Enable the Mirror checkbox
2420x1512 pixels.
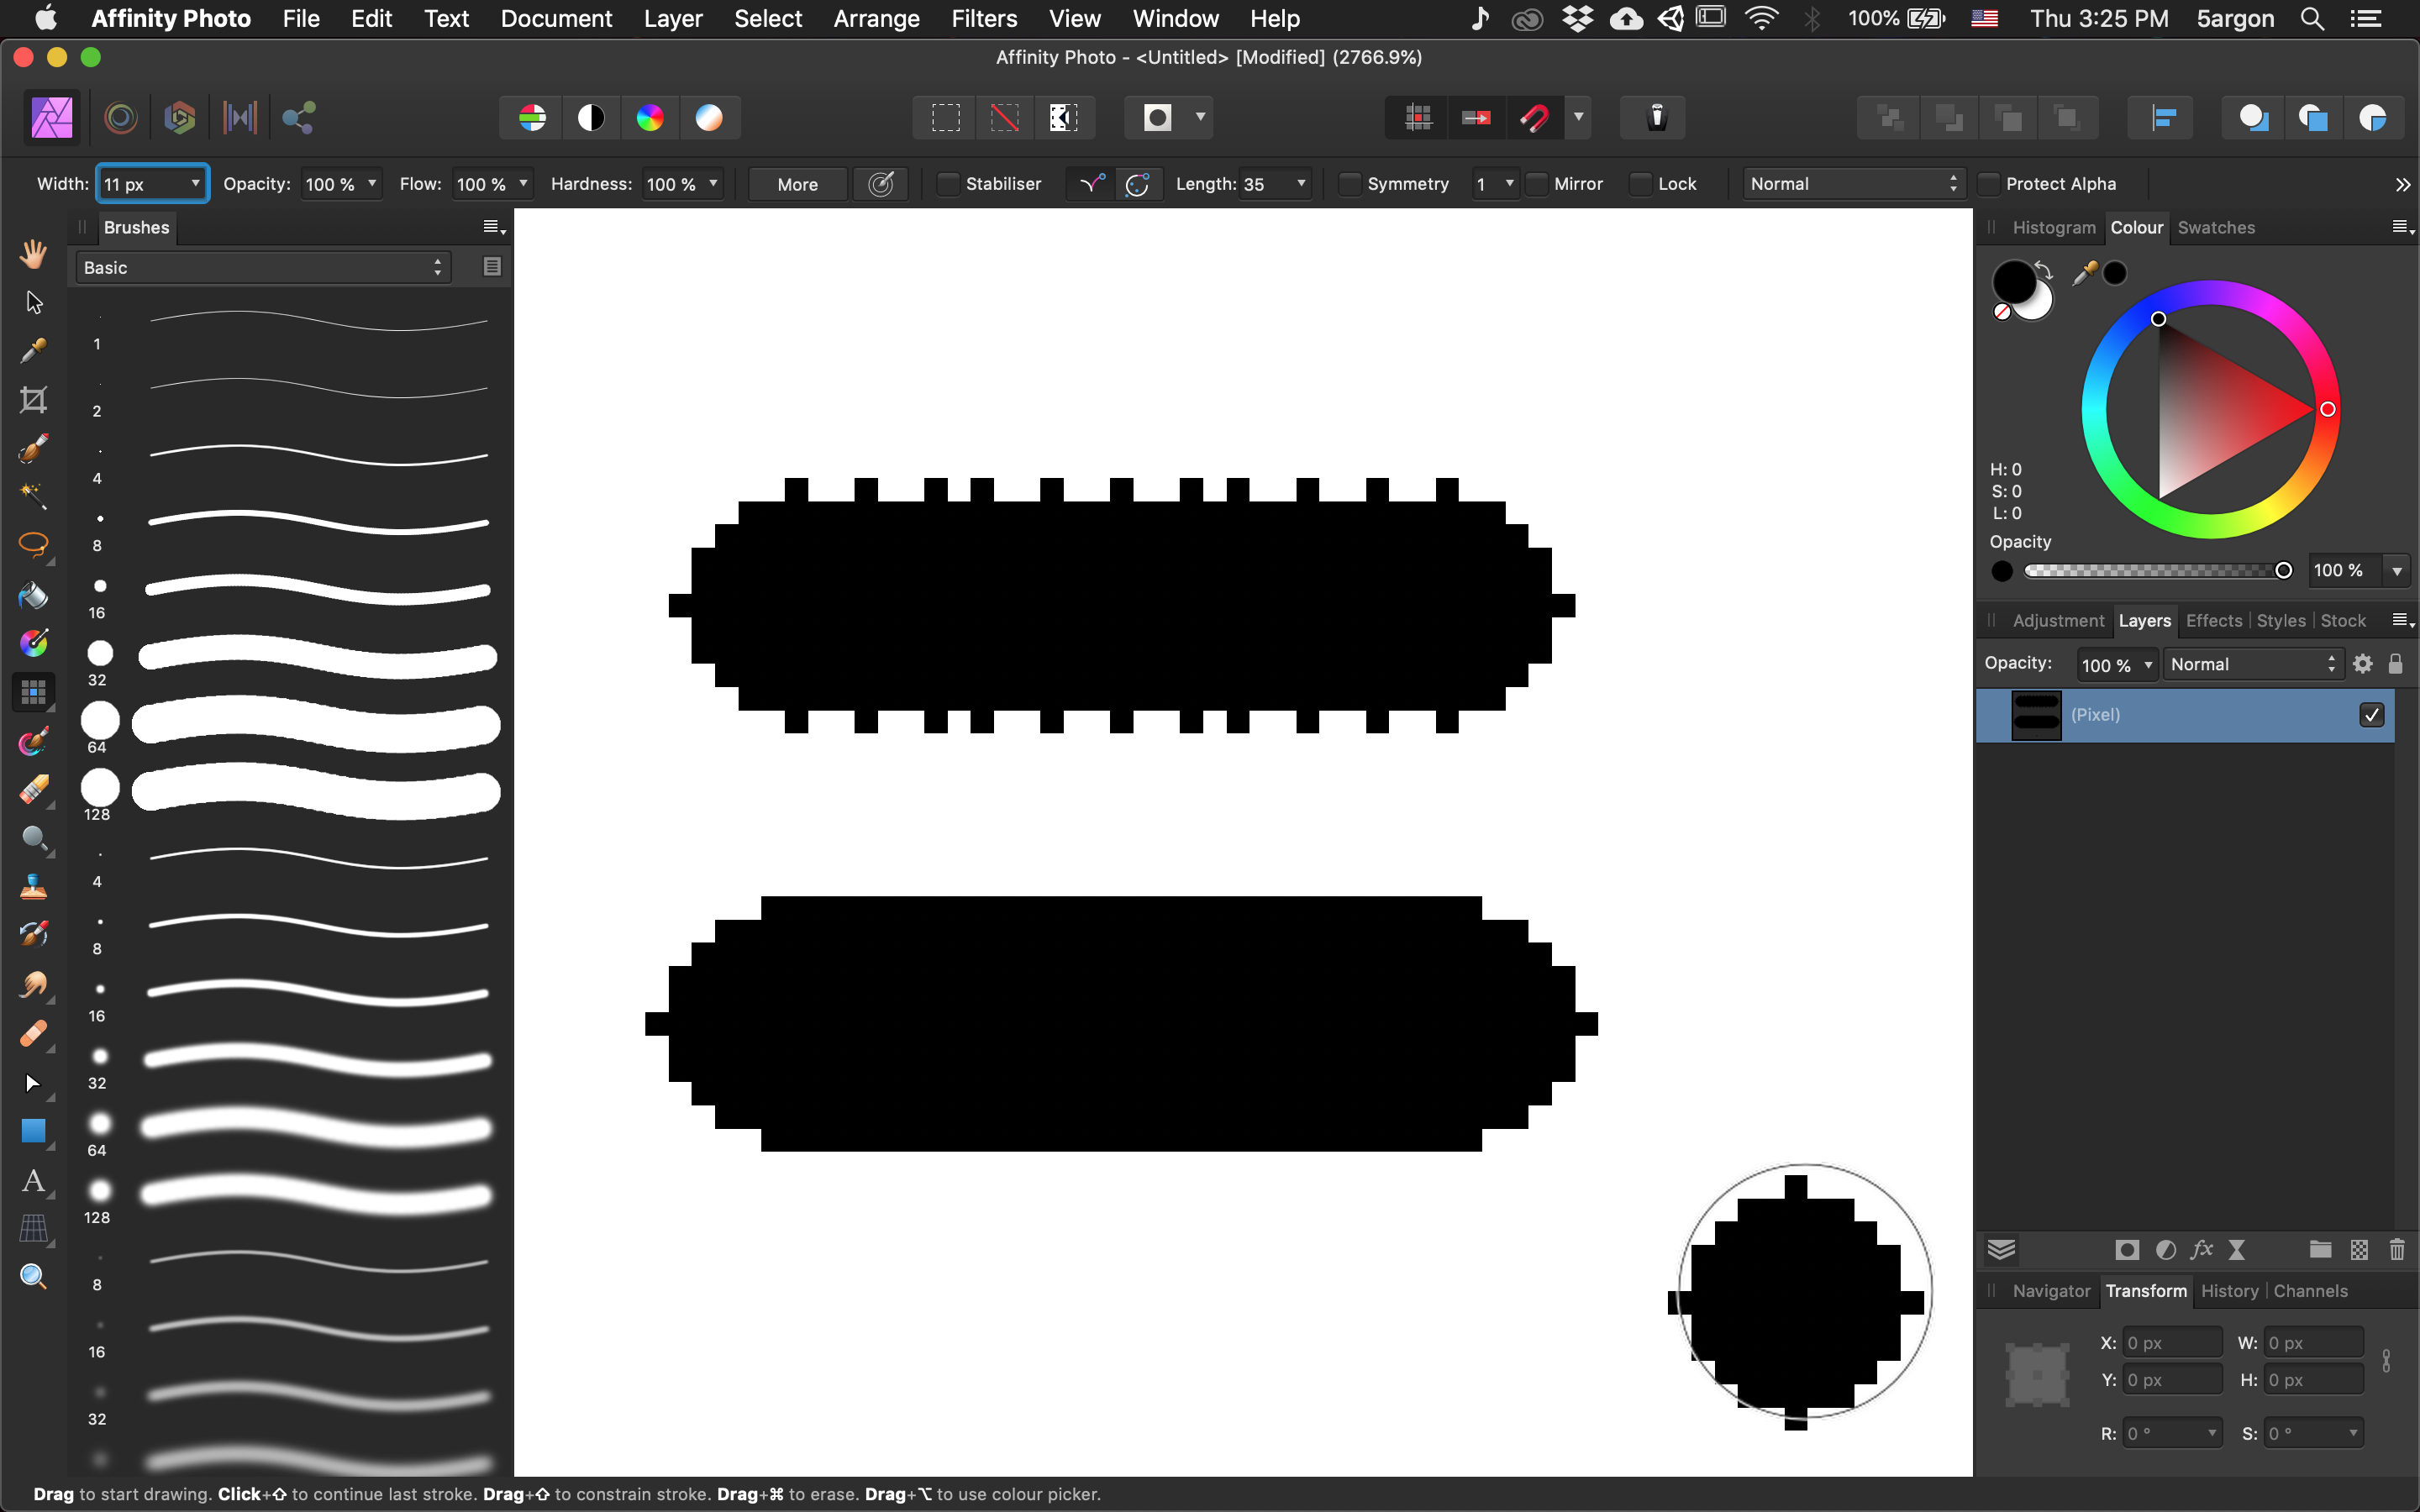tap(1537, 184)
